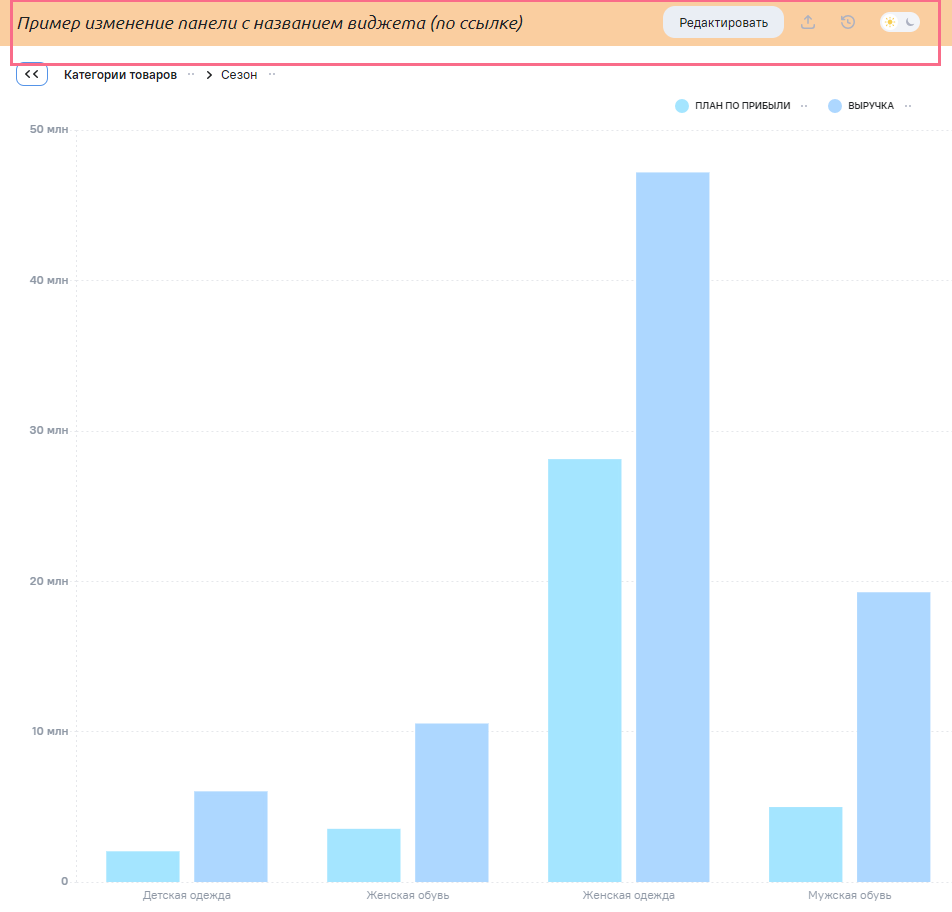Switch to dark theme using moon icon

click(910, 22)
